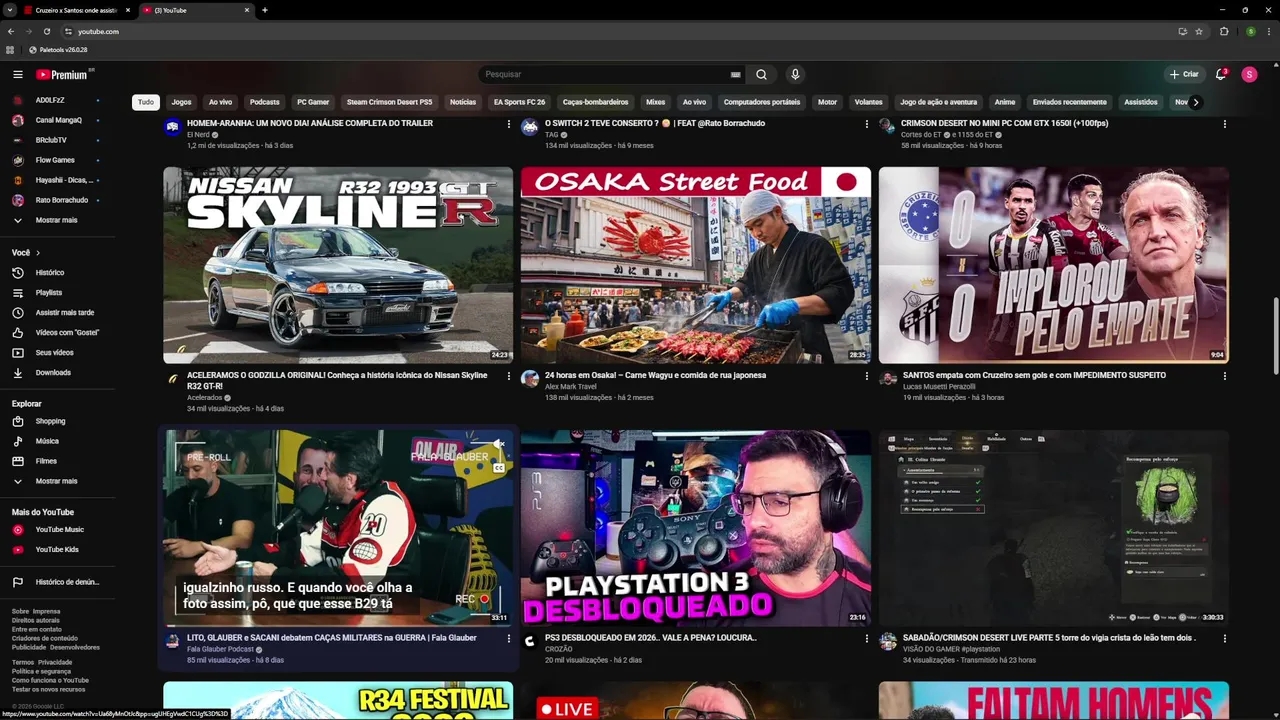Select the Steam Crimson Desert PS5 chip

[x=390, y=102]
